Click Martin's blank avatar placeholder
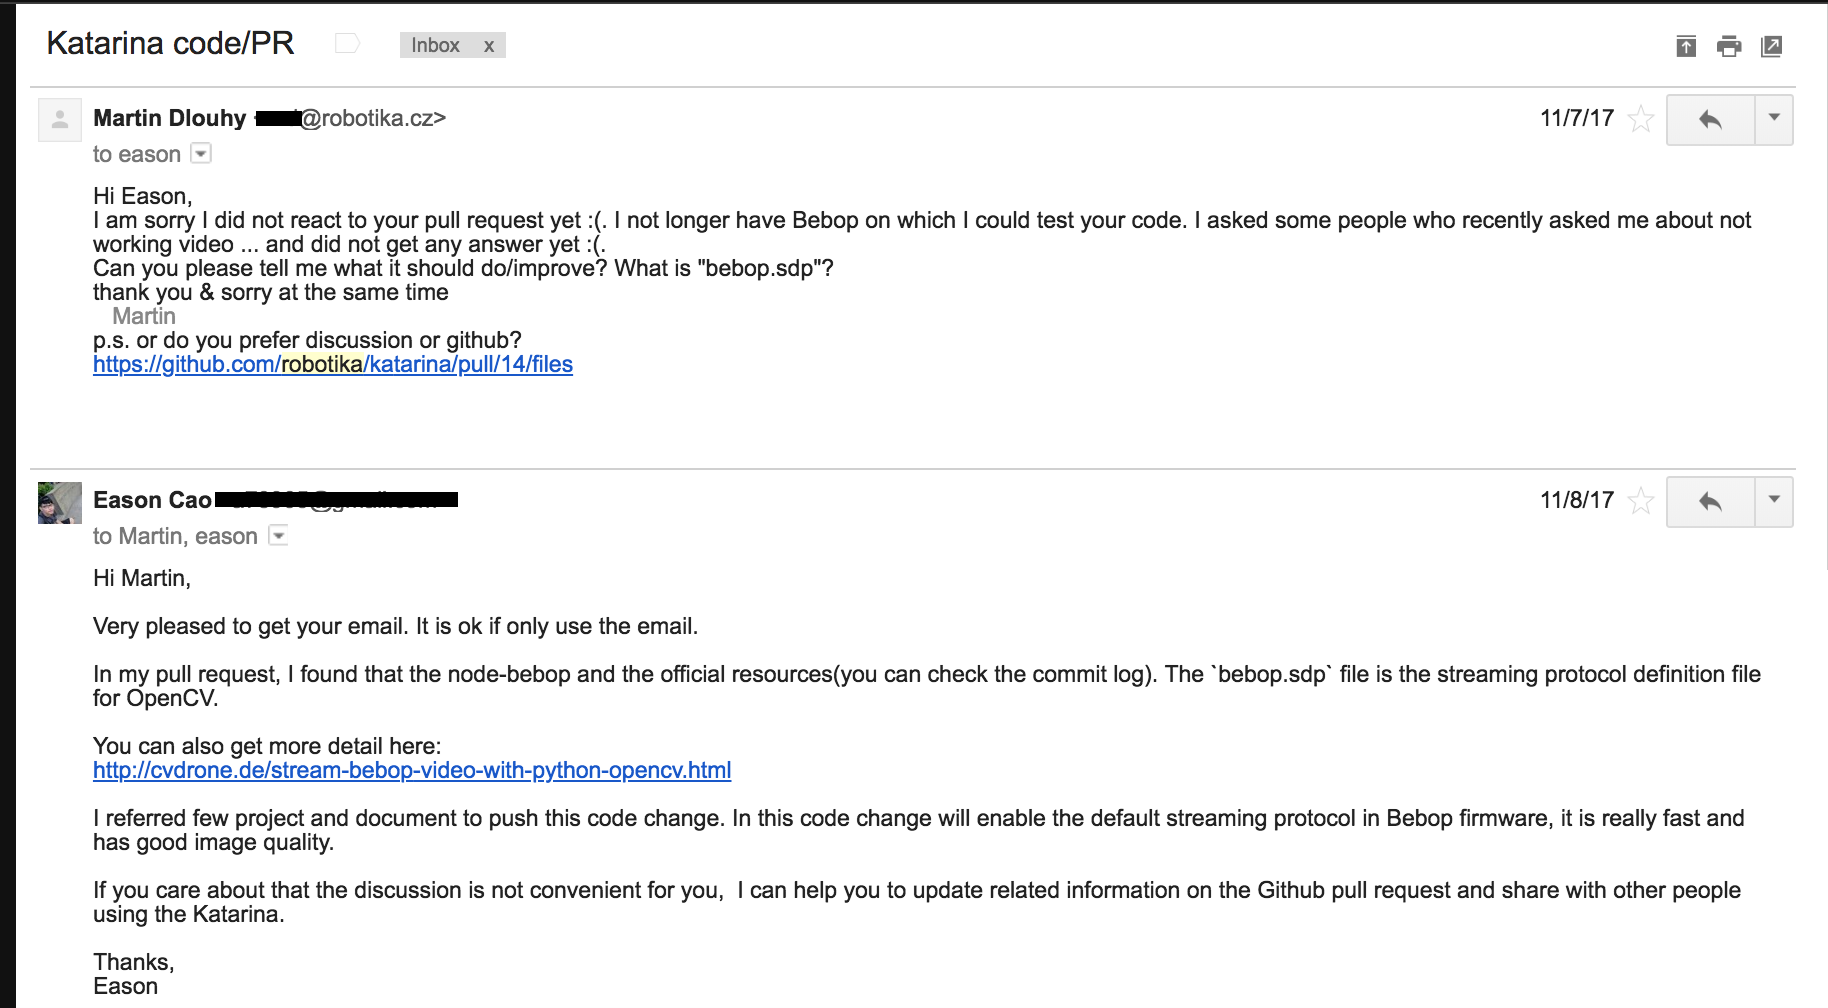1828x1008 pixels. coord(59,119)
